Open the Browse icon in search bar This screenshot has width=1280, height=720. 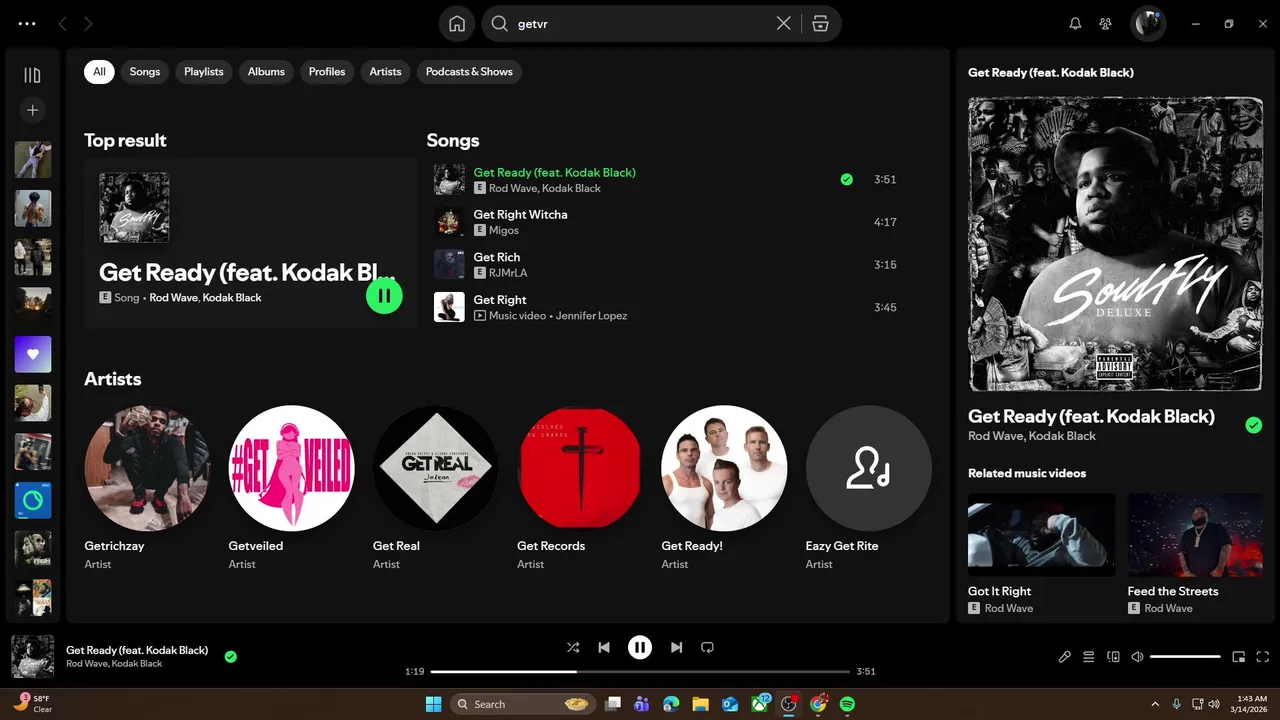[x=820, y=24]
